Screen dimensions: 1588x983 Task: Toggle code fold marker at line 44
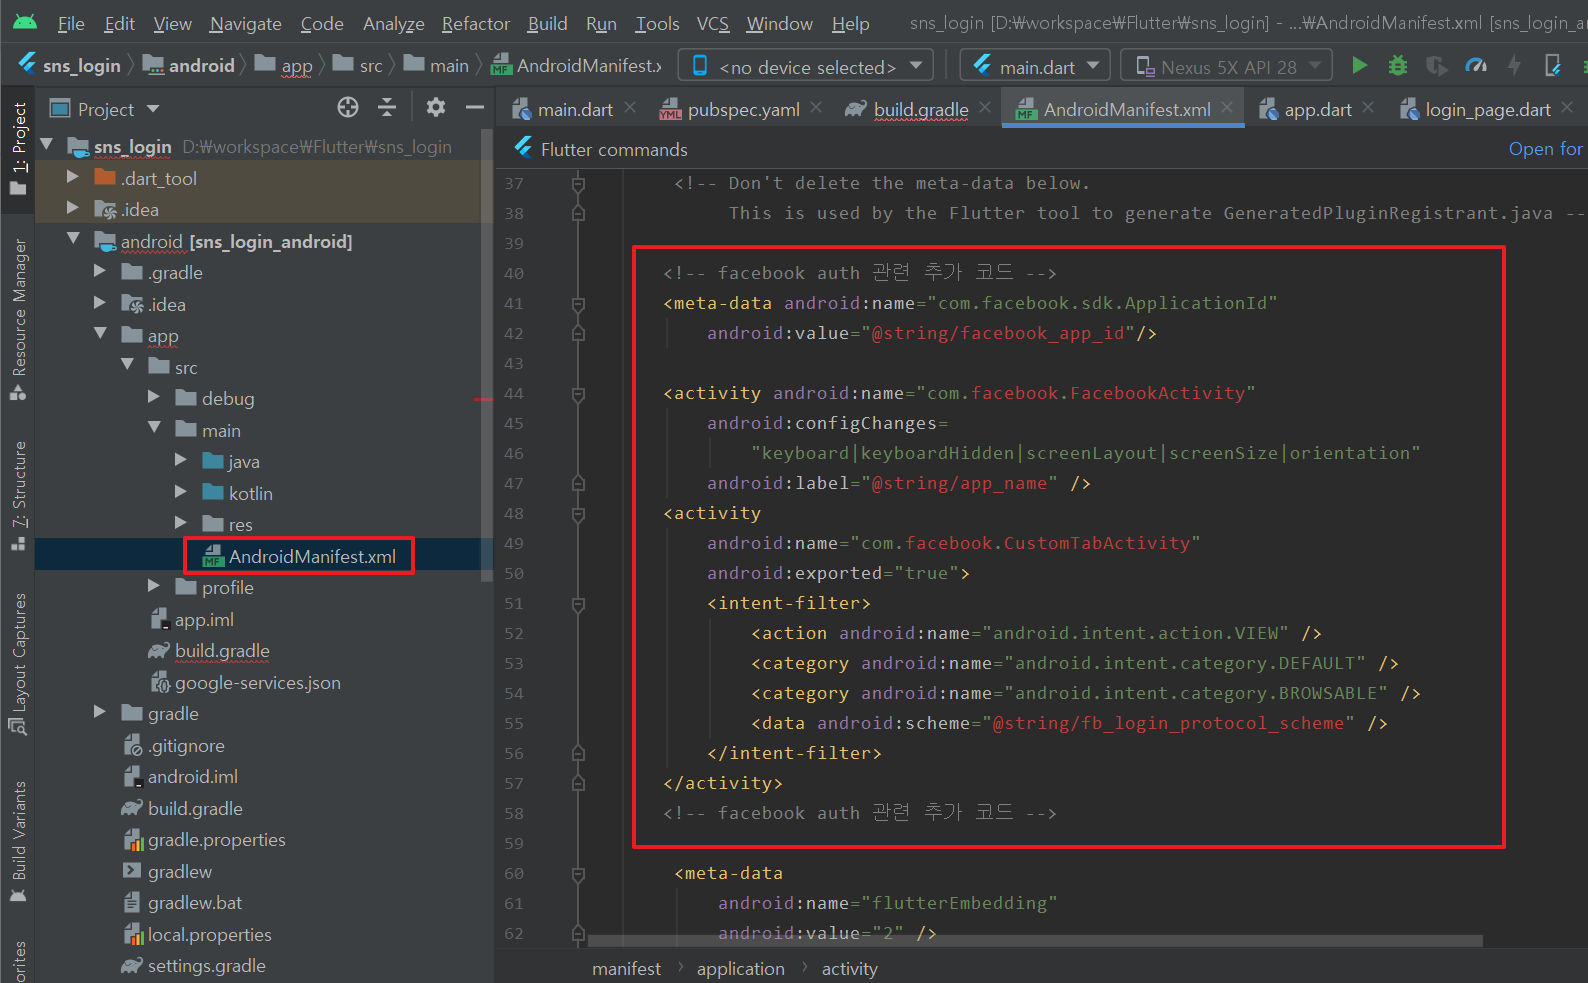578,394
